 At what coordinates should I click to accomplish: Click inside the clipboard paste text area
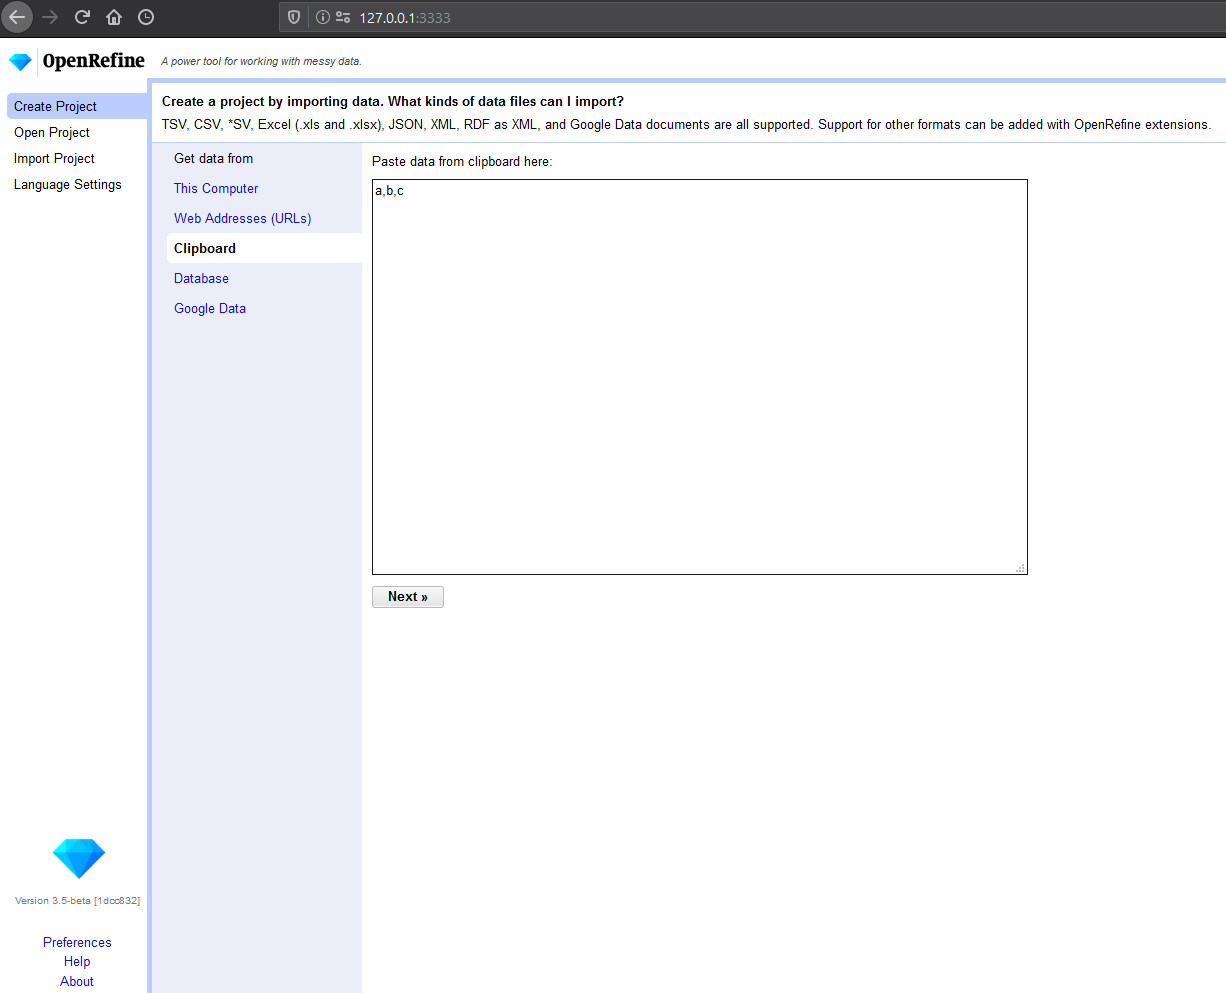(x=700, y=377)
